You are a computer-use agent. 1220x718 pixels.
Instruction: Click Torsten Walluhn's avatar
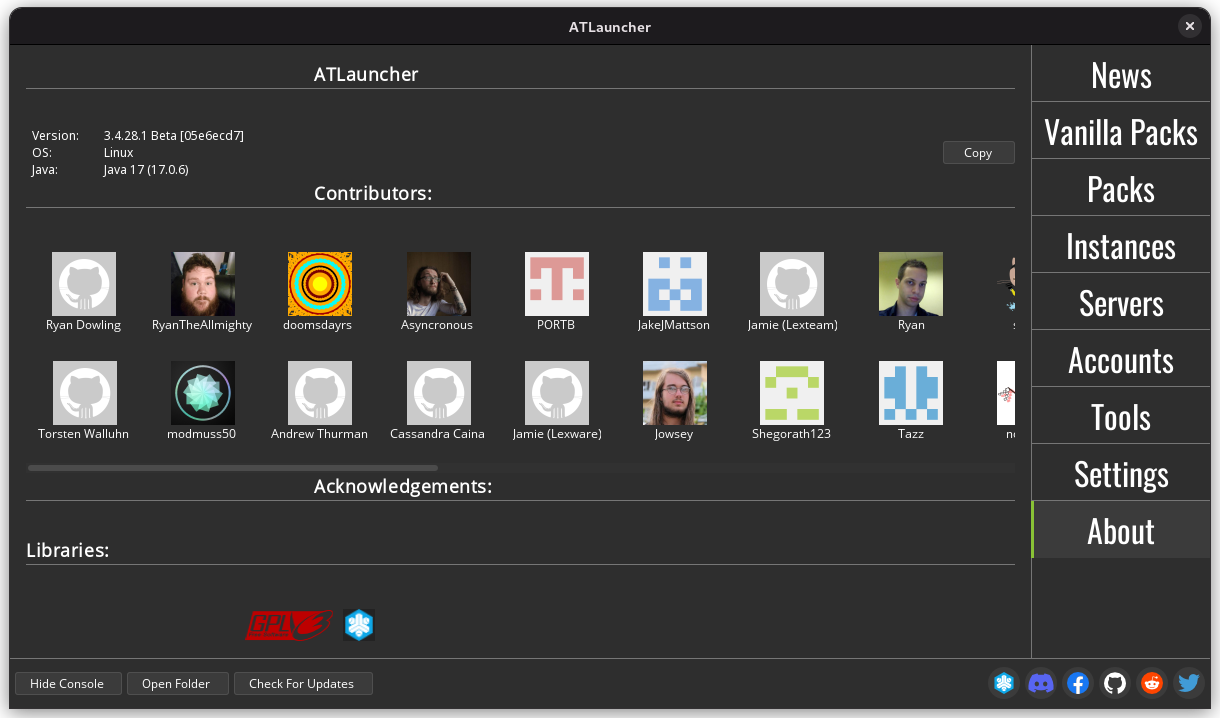pyautogui.click(x=84, y=393)
